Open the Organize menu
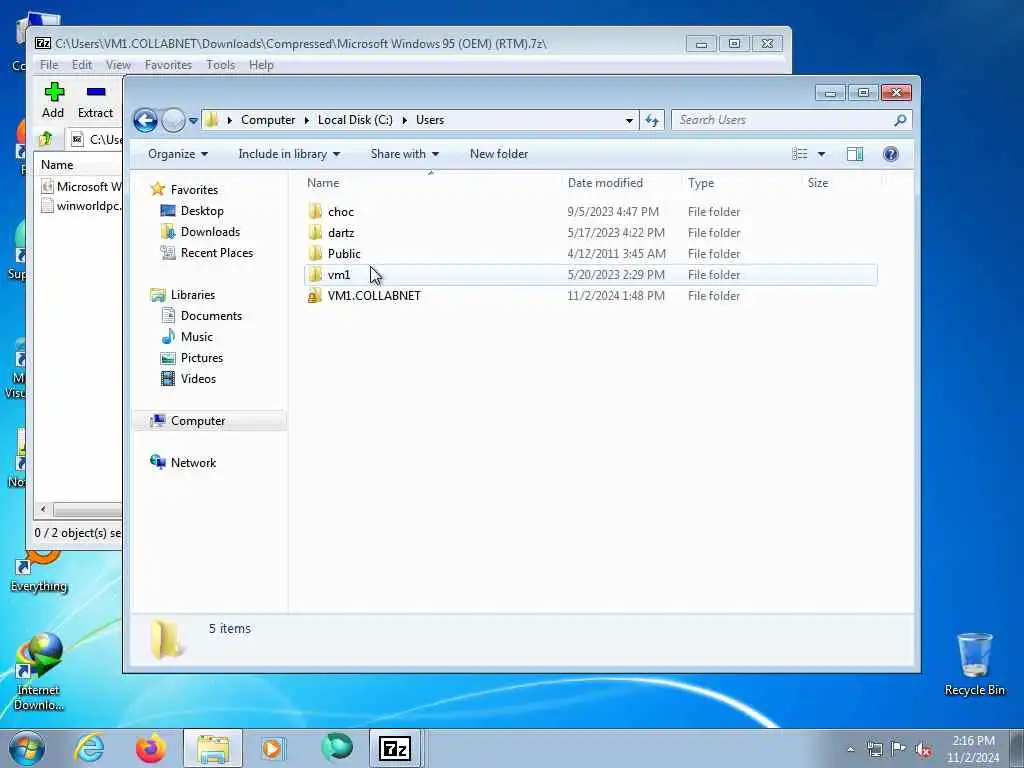Screen dimensions: 1024x768 [178, 154]
